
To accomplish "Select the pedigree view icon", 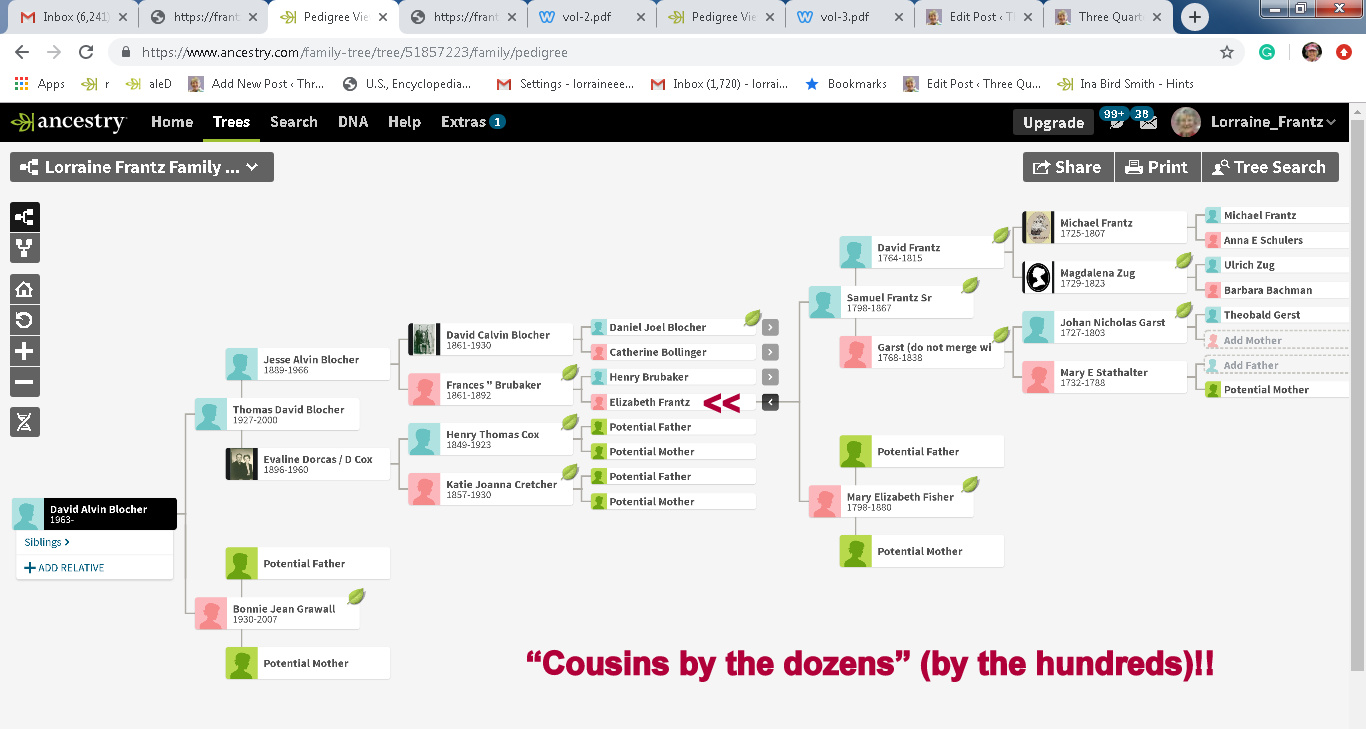I will pos(25,218).
